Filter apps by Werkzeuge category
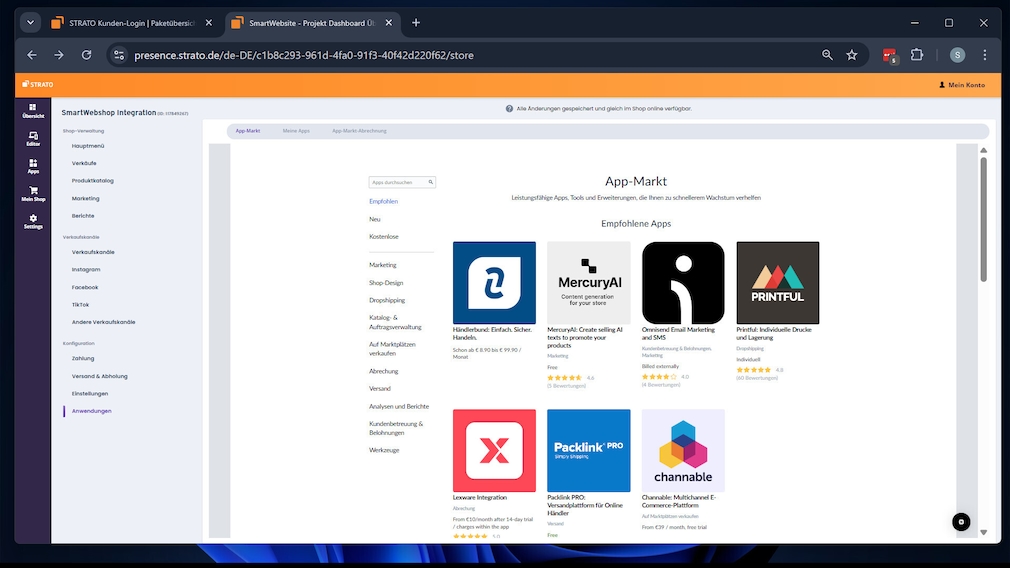Screen dimensions: 1010x568 pos(384,450)
